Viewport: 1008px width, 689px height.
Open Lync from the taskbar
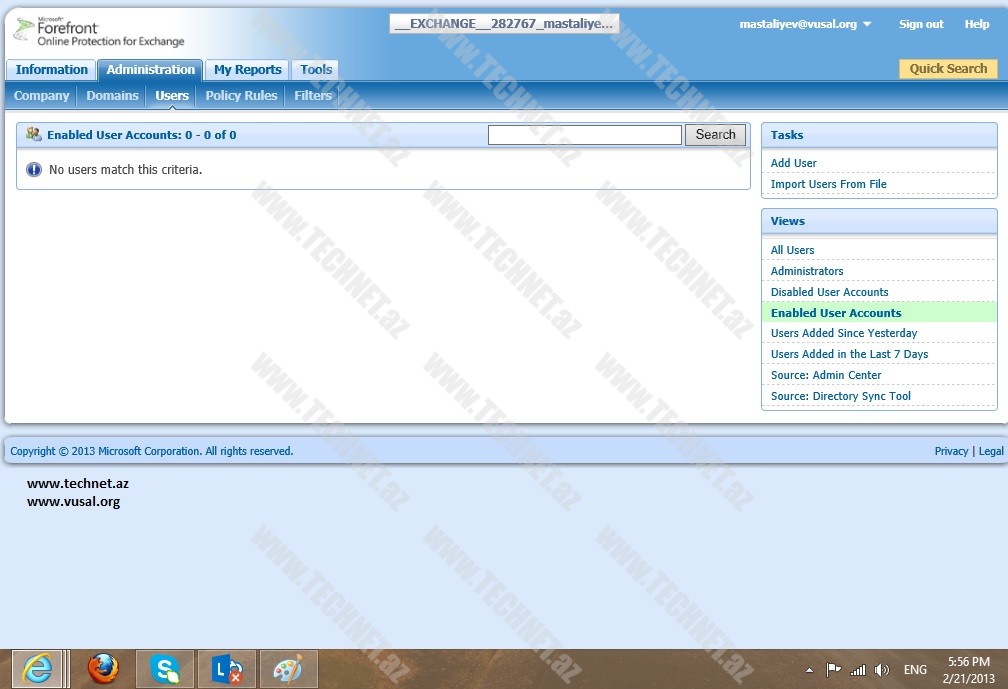pyautogui.click(x=227, y=668)
